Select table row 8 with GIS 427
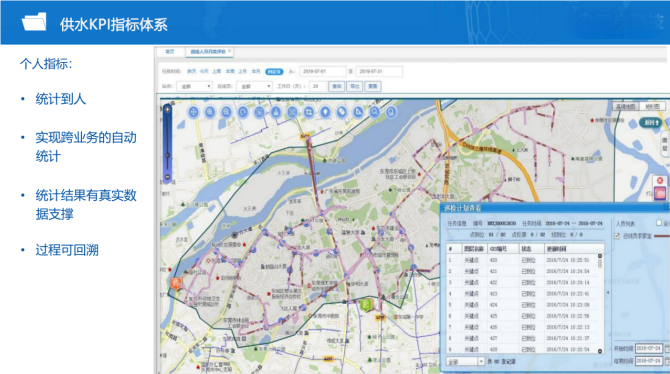Viewport: 670px width, 374px height. click(x=522, y=338)
